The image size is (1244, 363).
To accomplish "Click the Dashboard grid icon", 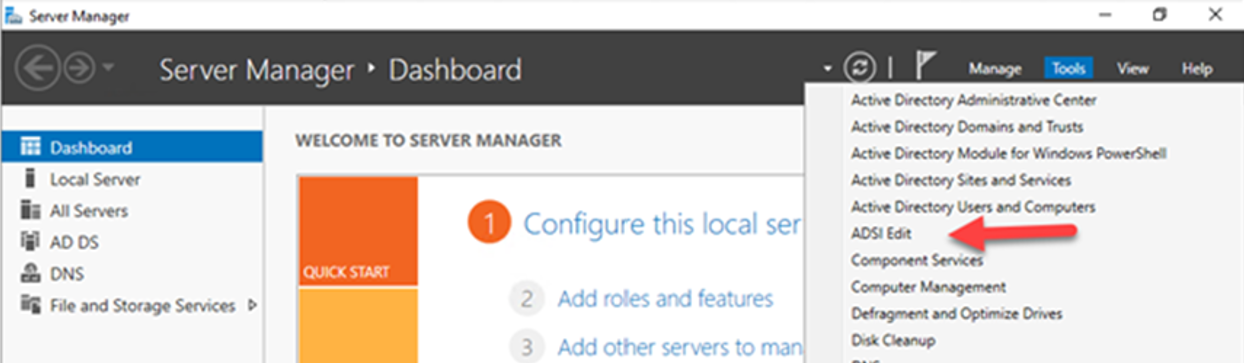I will click(30, 147).
